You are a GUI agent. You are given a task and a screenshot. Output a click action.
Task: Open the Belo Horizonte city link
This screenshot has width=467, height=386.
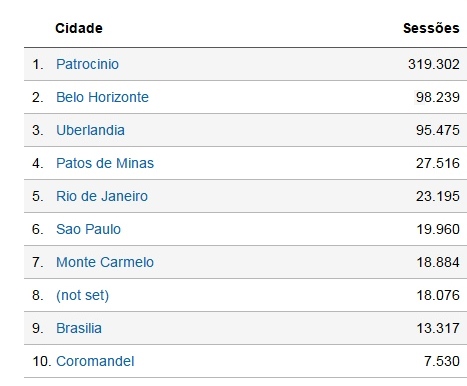pos(102,97)
